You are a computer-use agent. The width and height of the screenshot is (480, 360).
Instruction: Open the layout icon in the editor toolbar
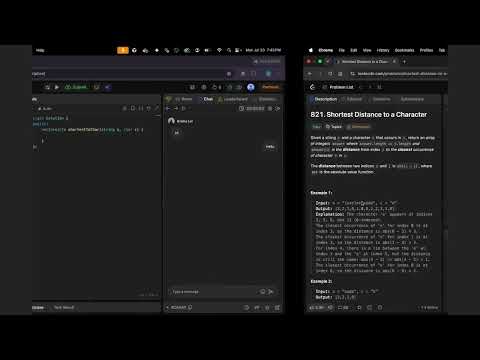click(192, 87)
